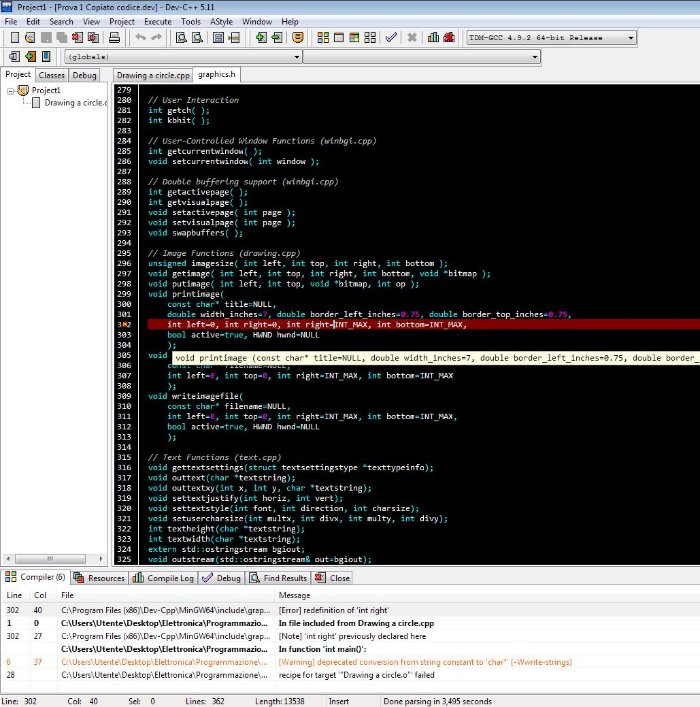Click the Stop execution X icon
Viewport: 700px width, 707px height.
pyautogui.click(x=412, y=37)
